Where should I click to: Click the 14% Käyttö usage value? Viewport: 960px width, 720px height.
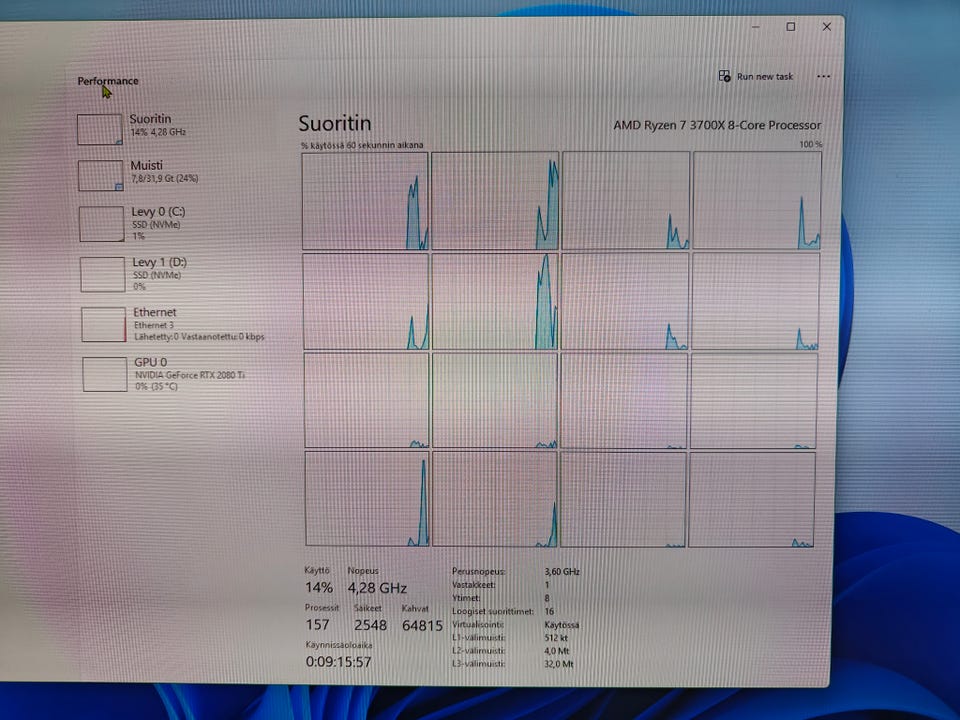(x=319, y=588)
